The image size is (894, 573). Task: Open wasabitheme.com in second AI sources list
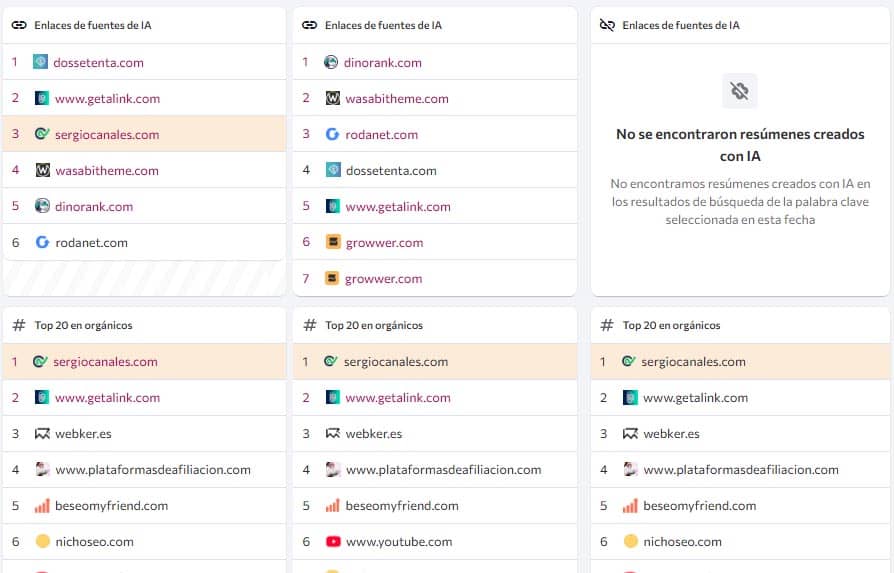397,99
